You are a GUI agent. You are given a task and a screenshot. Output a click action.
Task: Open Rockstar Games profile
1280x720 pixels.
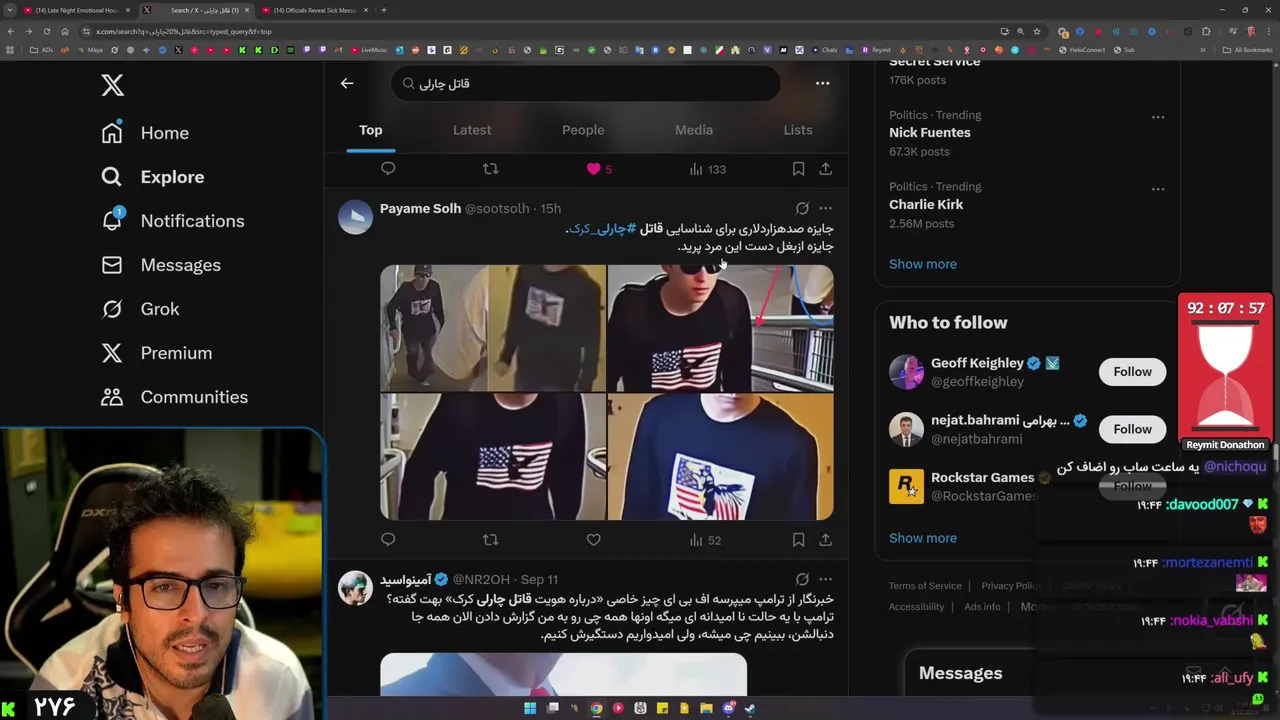[982, 478]
